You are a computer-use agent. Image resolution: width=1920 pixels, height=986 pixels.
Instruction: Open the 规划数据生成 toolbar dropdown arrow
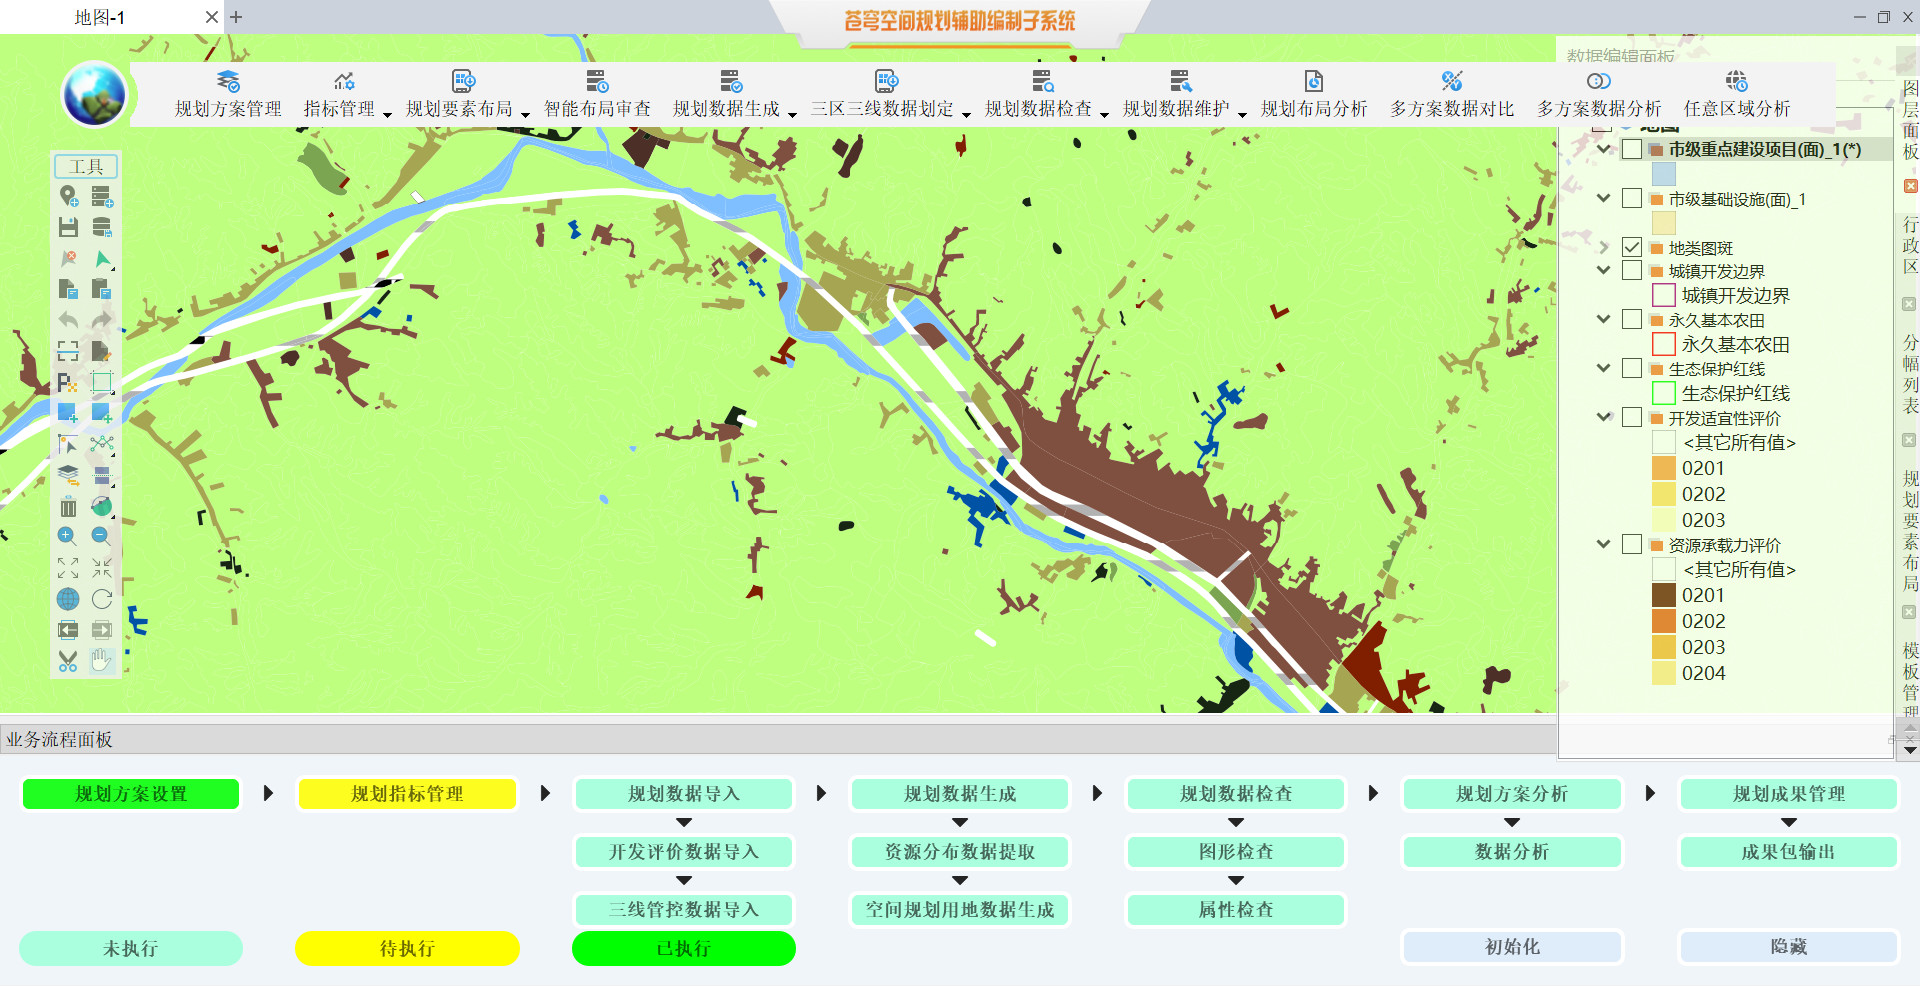pos(792,114)
